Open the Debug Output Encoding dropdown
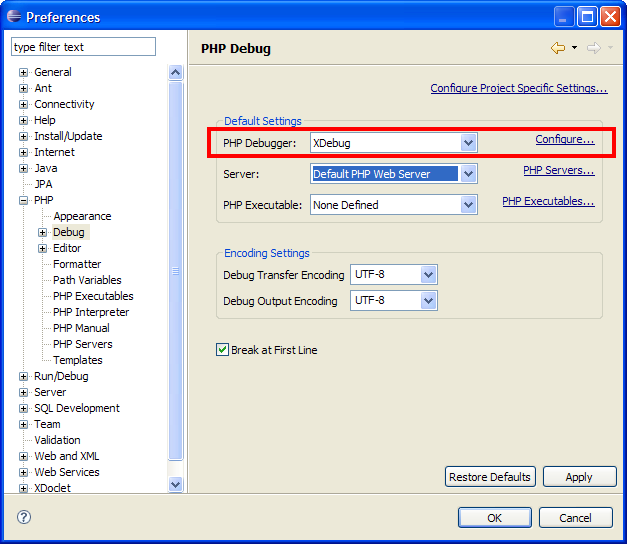The image size is (627, 544). tap(428, 300)
